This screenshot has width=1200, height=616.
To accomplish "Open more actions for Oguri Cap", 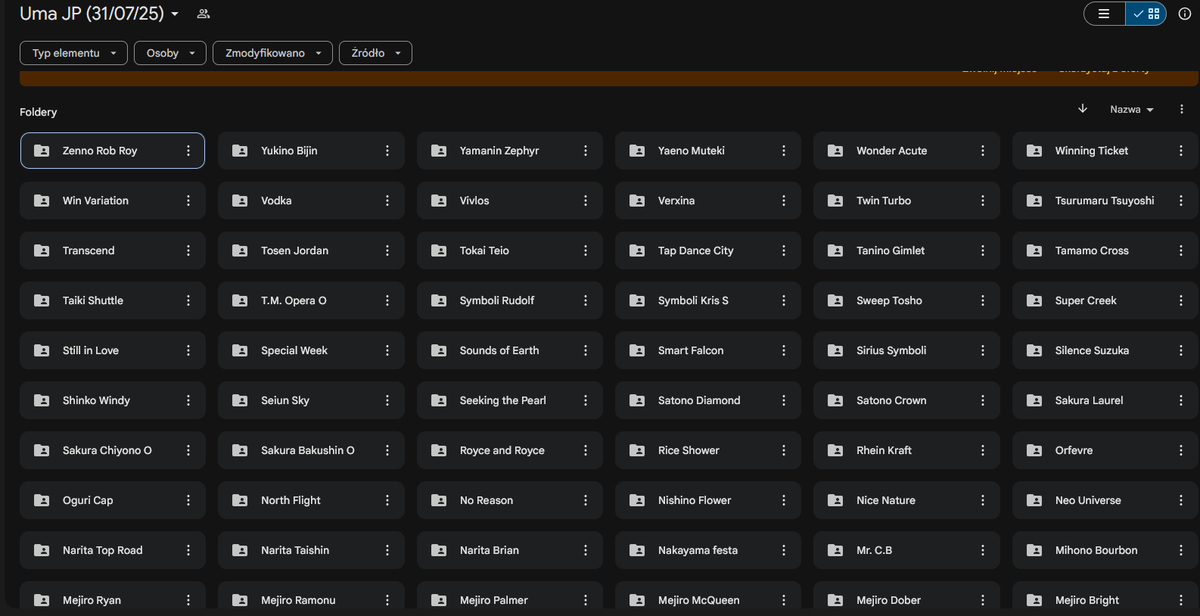I will coord(188,501).
